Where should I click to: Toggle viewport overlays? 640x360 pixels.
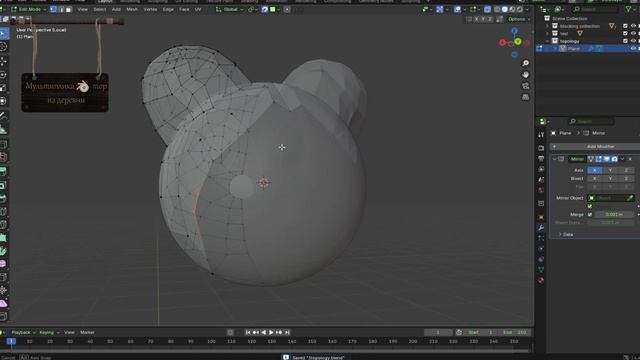pos(458,9)
